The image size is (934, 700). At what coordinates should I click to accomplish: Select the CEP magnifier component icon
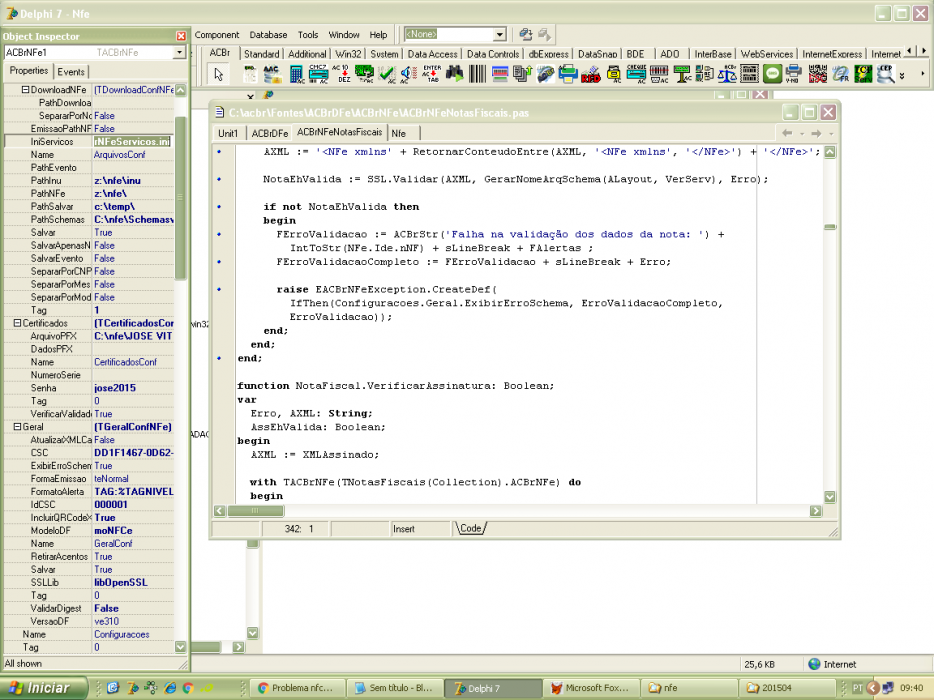(885, 74)
